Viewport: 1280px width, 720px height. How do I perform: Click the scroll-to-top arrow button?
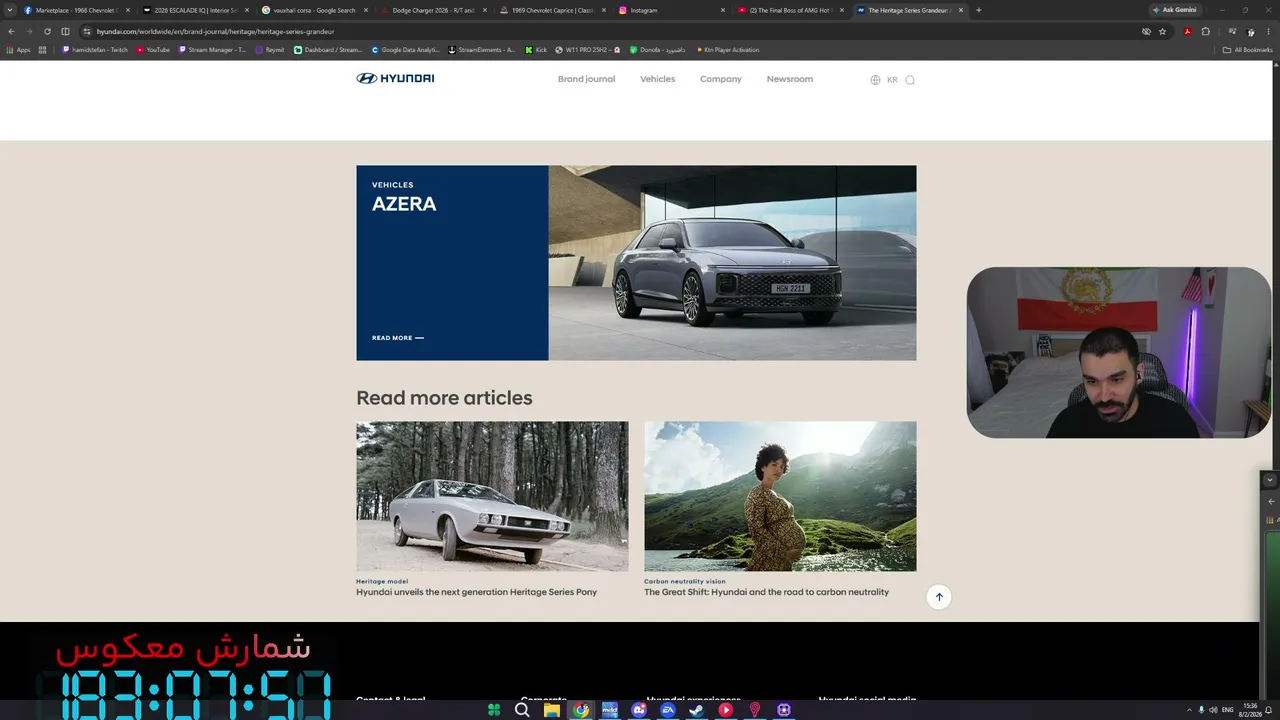[x=939, y=597]
